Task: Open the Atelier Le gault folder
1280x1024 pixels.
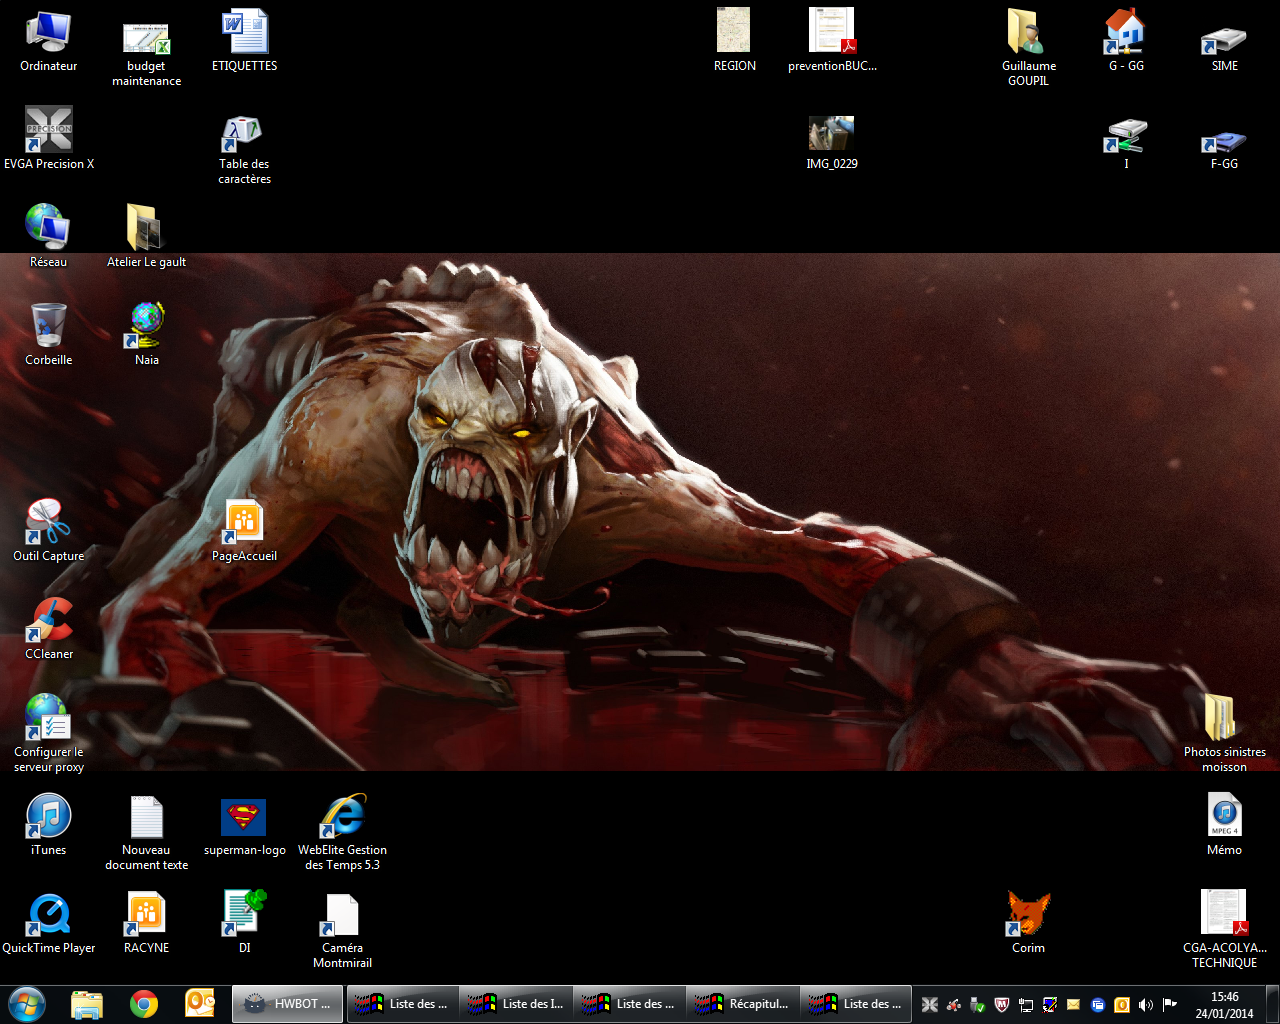Action: tap(146, 237)
